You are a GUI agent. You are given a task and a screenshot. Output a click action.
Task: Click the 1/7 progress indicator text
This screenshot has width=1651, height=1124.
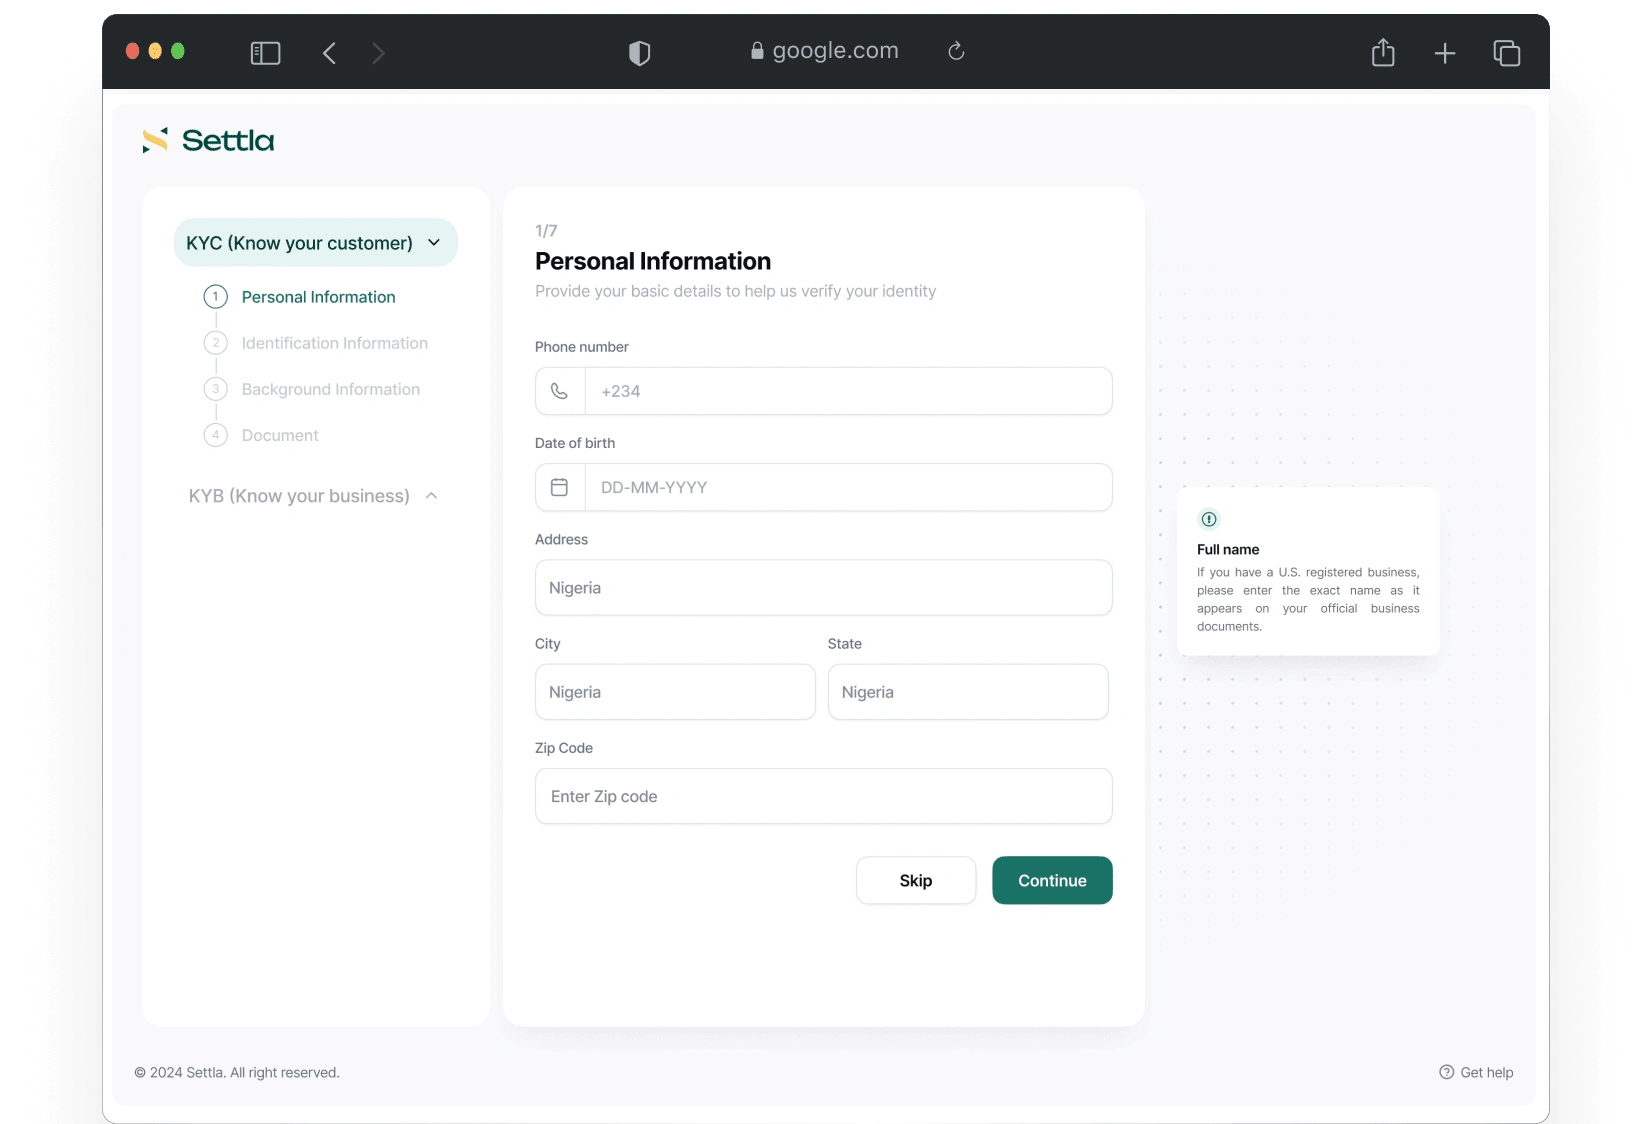[x=546, y=231]
